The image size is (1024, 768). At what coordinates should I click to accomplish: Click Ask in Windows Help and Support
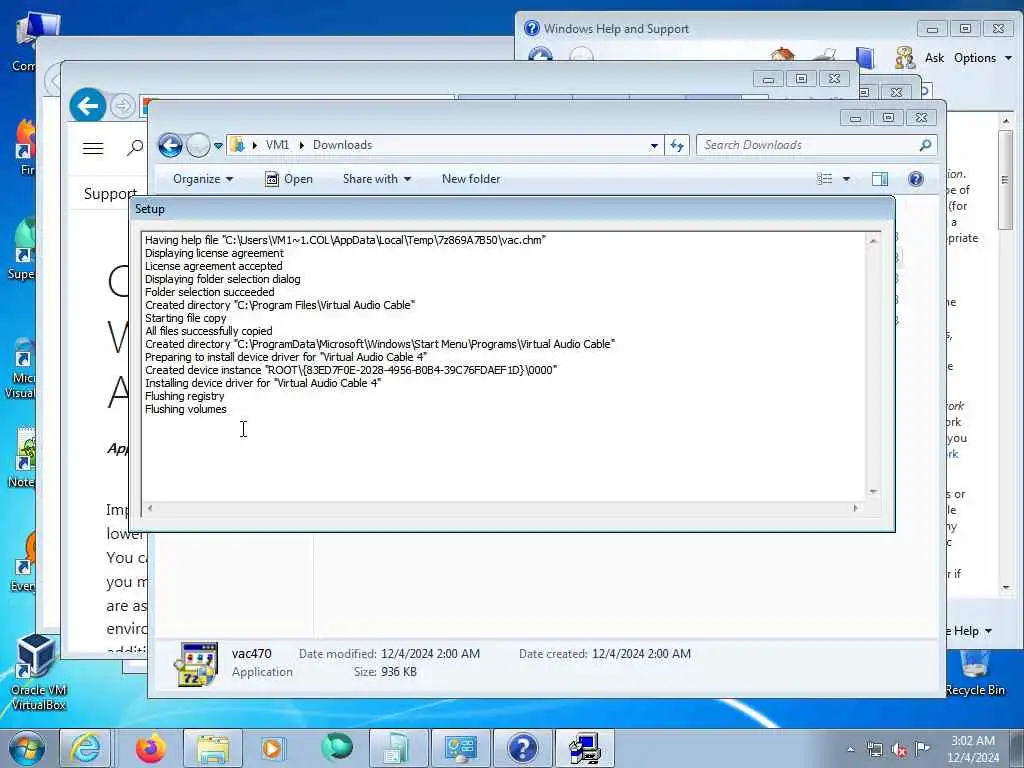pyautogui.click(x=934, y=58)
